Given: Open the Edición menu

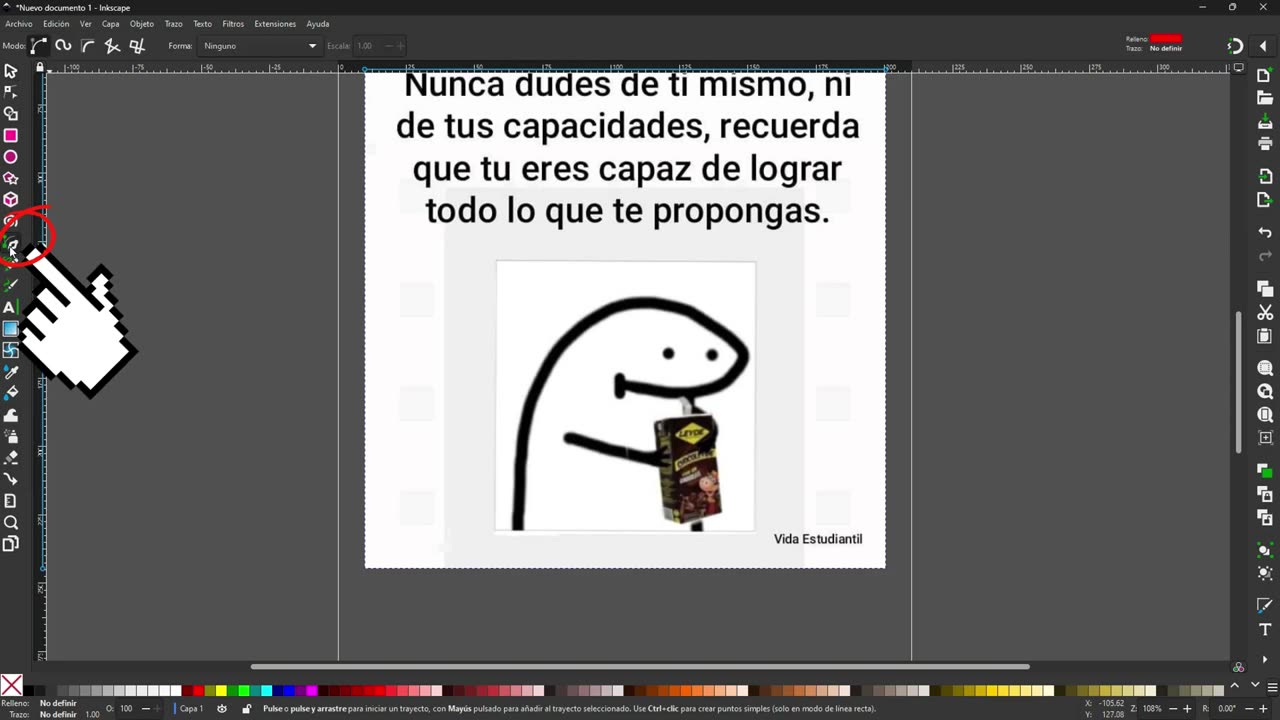Looking at the screenshot, I should 56,24.
